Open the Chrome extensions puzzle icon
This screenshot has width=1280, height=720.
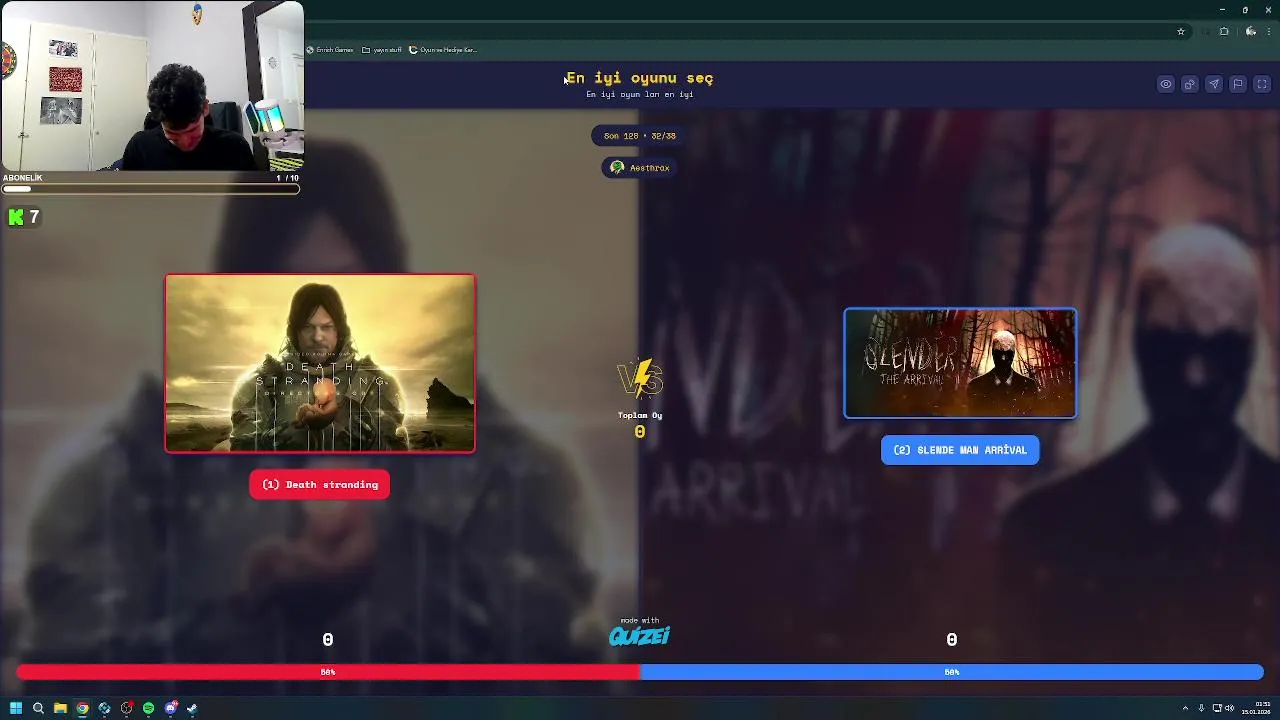tap(1224, 31)
